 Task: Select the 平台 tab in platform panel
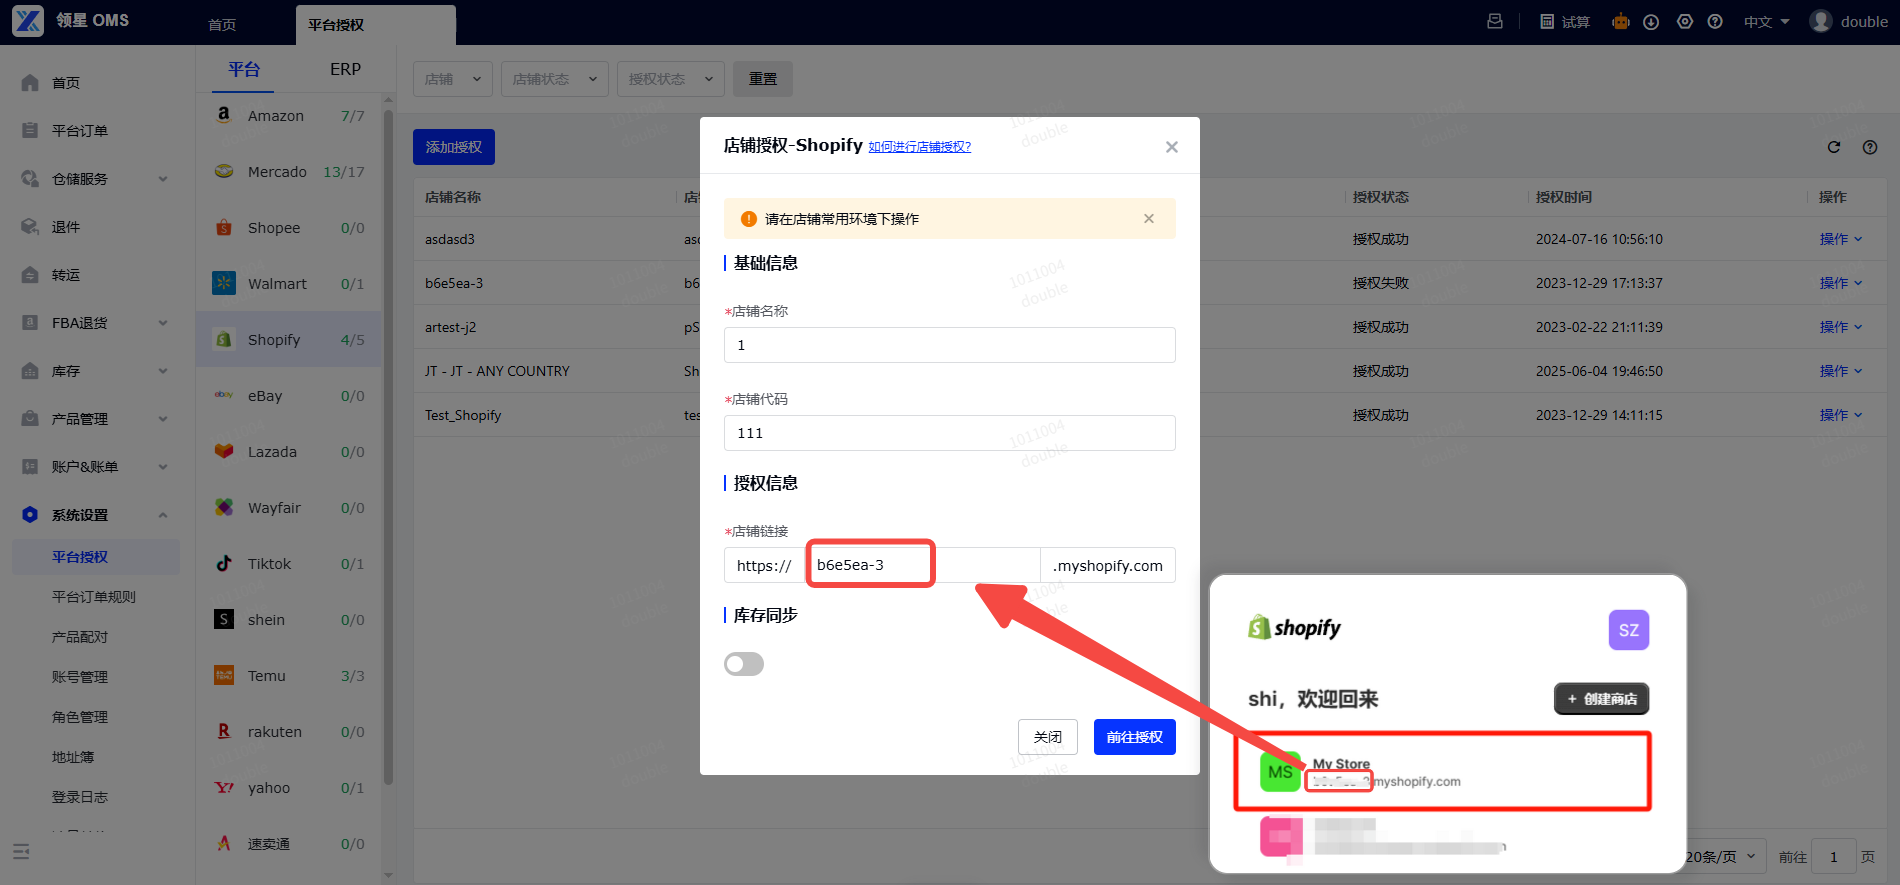(x=244, y=69)
